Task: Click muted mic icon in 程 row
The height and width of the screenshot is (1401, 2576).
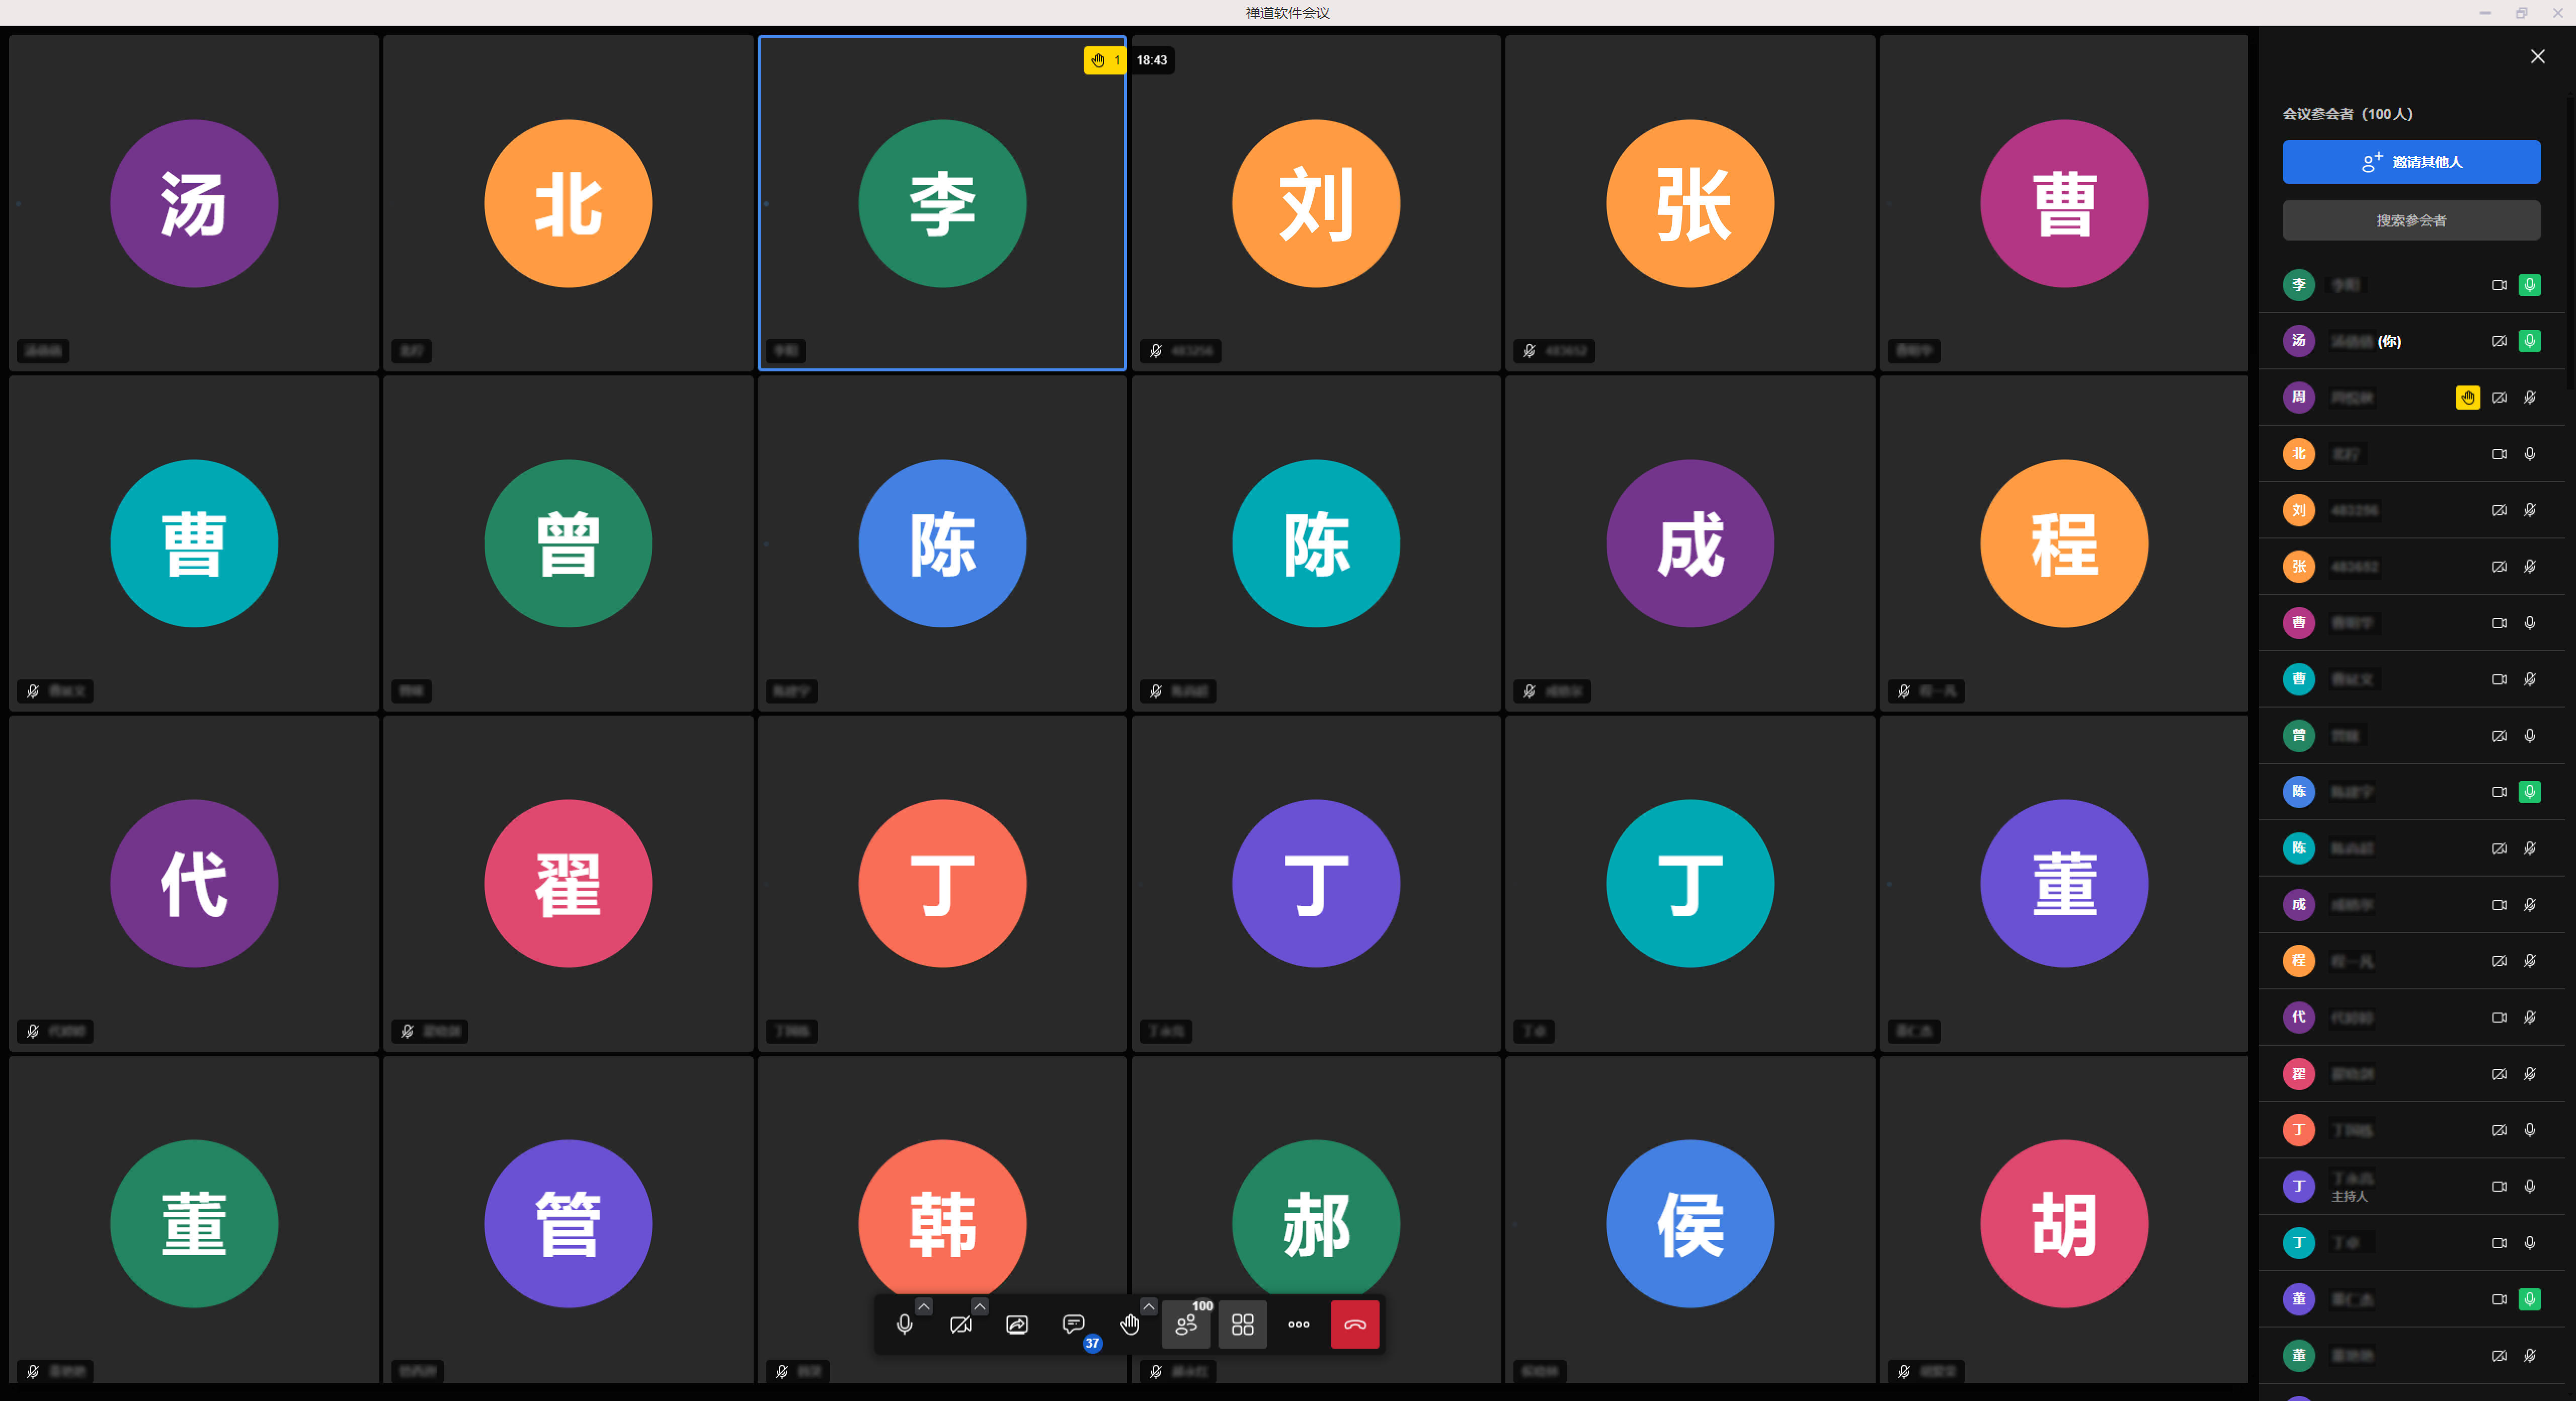Action: [2529, 961]
